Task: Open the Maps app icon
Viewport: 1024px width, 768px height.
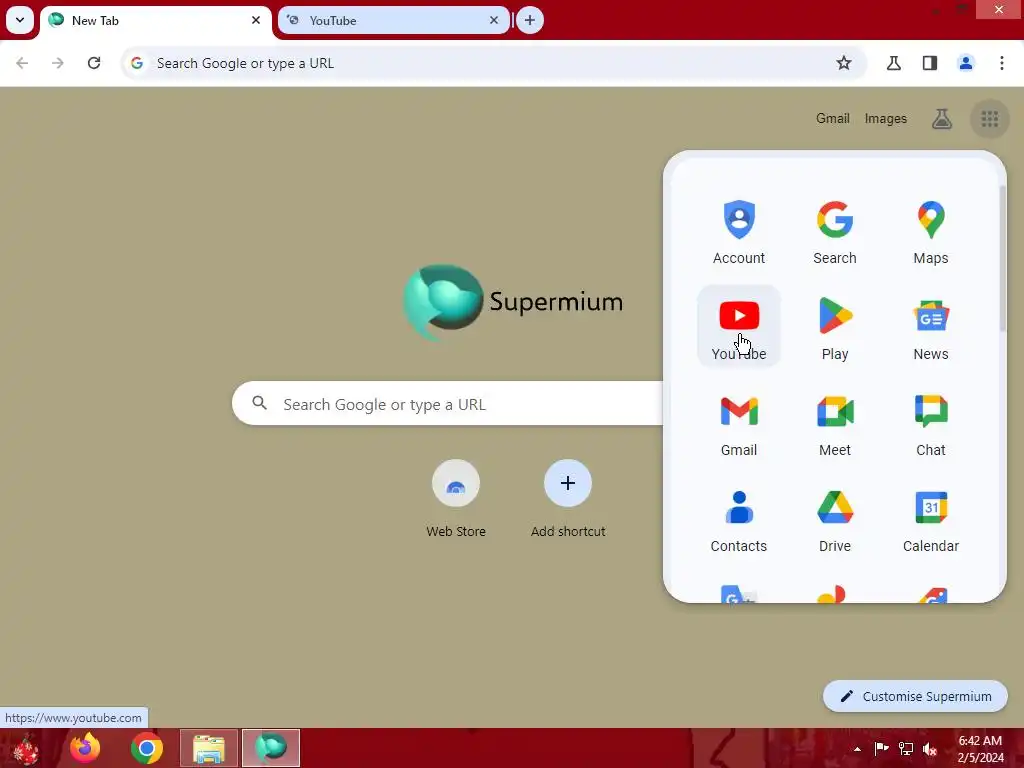Action: pos(931,231)
